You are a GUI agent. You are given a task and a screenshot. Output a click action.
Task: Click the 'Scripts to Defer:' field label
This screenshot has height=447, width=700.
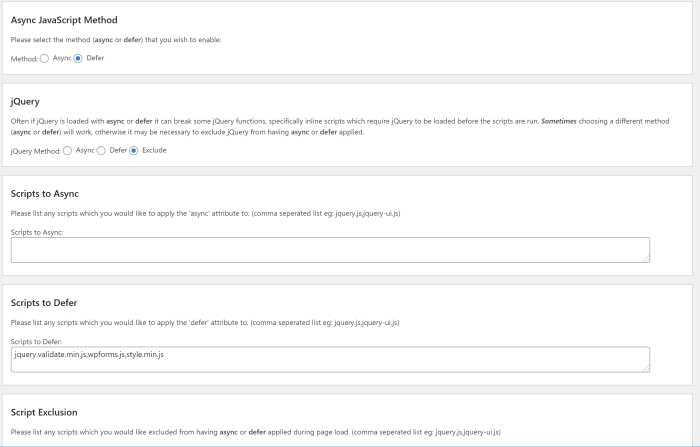tap(36, 342)
